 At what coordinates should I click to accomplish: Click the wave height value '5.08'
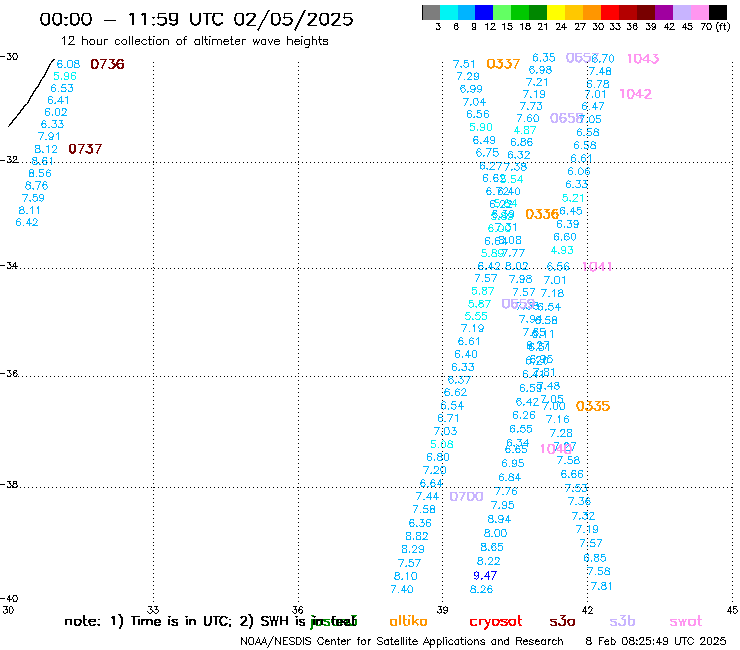click(442, 444)
